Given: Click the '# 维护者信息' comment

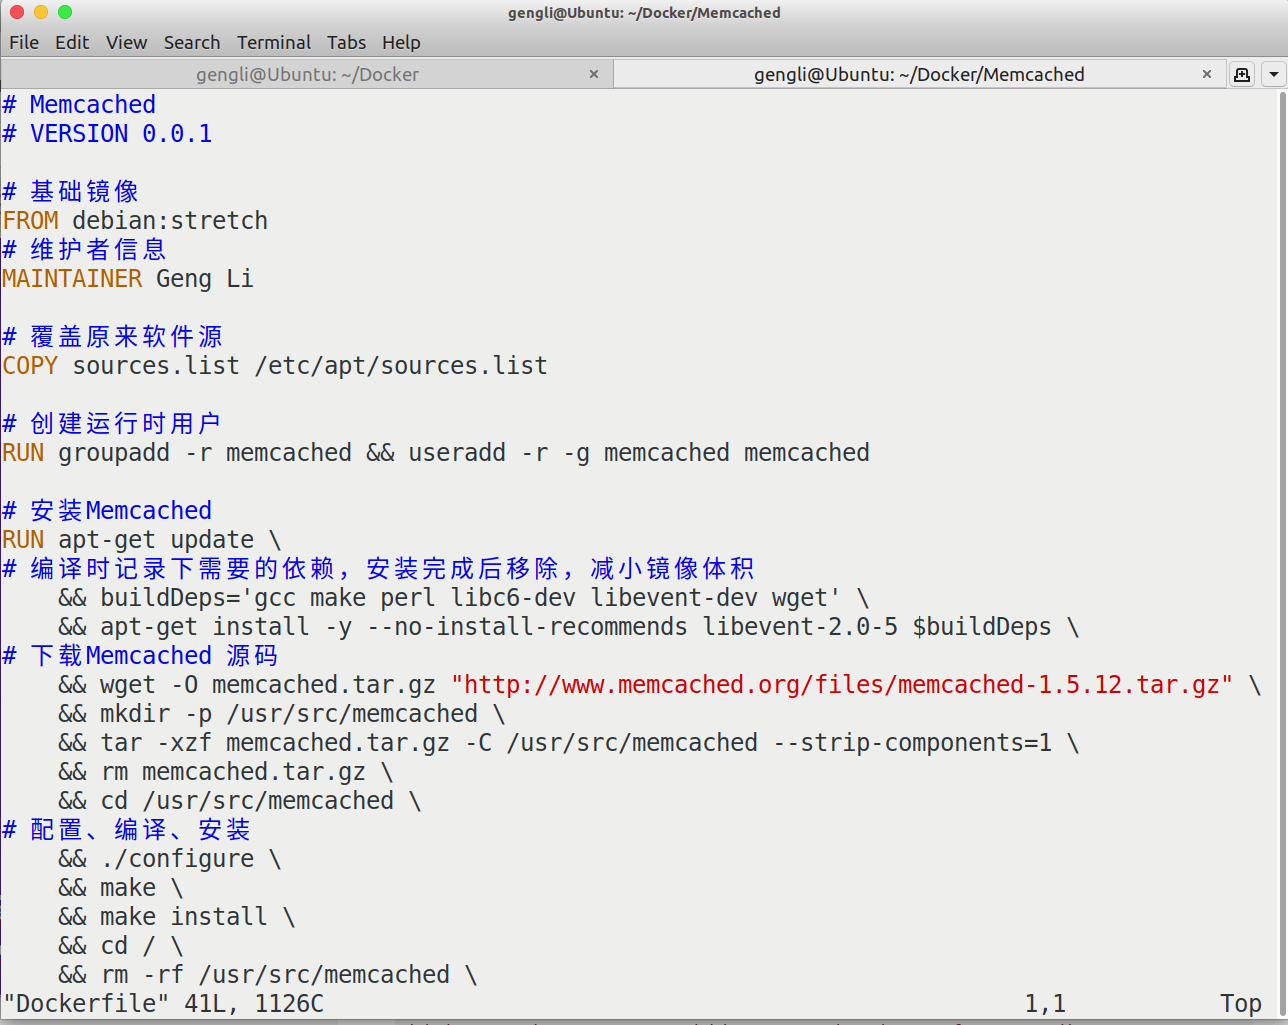Looking at the screenshot, I should (x=85, y=250).
